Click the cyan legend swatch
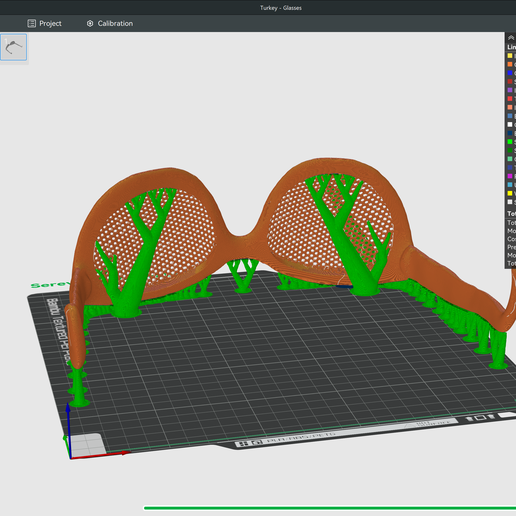This screenshot has height=516, width=516. tap(510, 185)
